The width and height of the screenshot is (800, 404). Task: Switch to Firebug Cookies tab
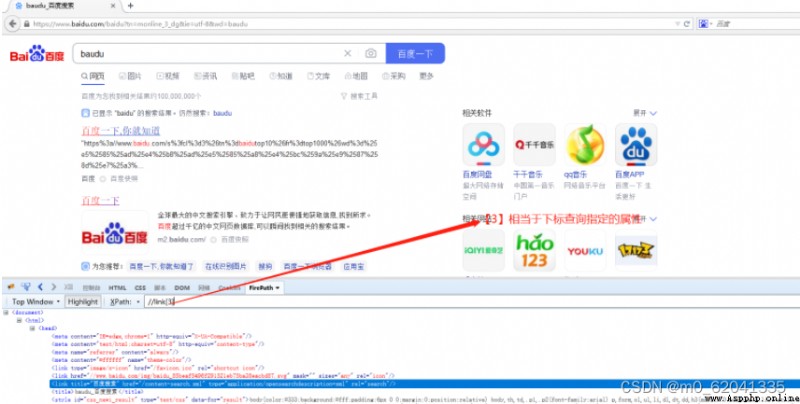(229, 288)
